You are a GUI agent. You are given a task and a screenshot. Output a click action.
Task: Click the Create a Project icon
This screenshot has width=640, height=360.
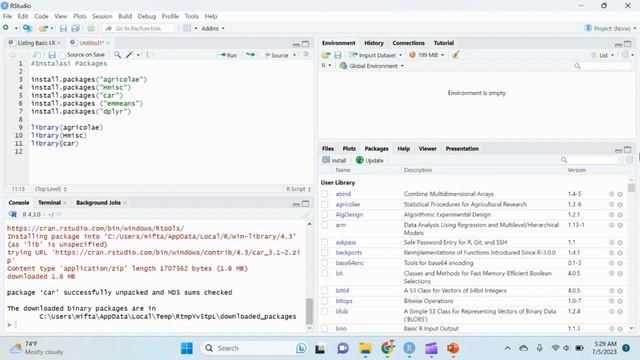27,28
